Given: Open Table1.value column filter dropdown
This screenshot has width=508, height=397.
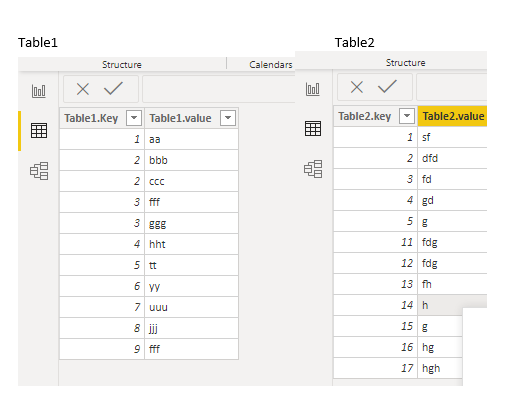Looking at the screenshot, I should coord(228,118).
